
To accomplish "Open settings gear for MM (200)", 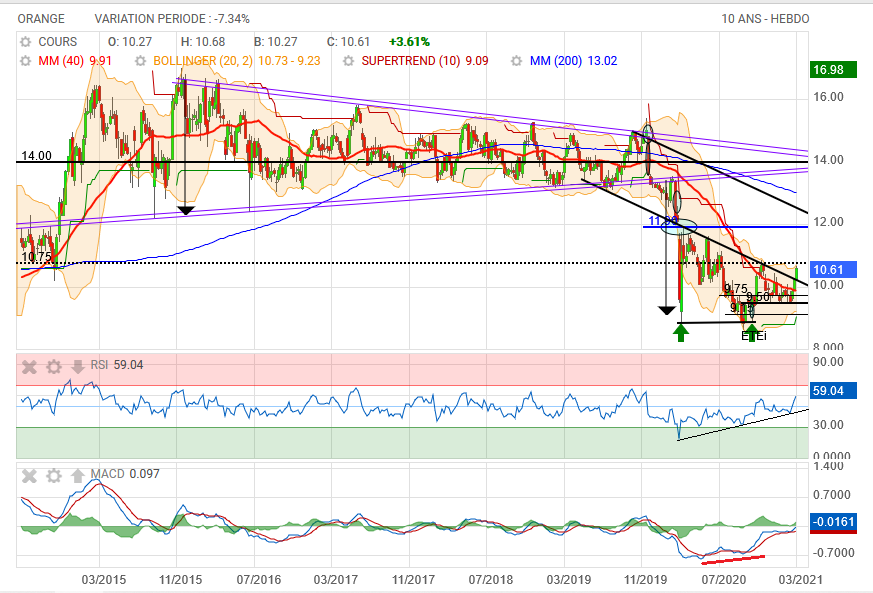I will click(517, 61).
